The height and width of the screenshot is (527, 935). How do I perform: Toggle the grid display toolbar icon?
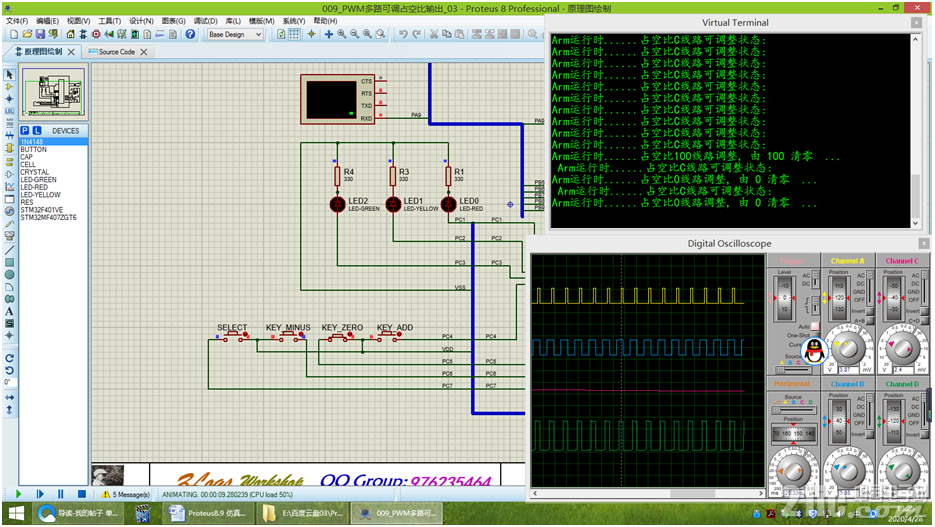[294, 34]
